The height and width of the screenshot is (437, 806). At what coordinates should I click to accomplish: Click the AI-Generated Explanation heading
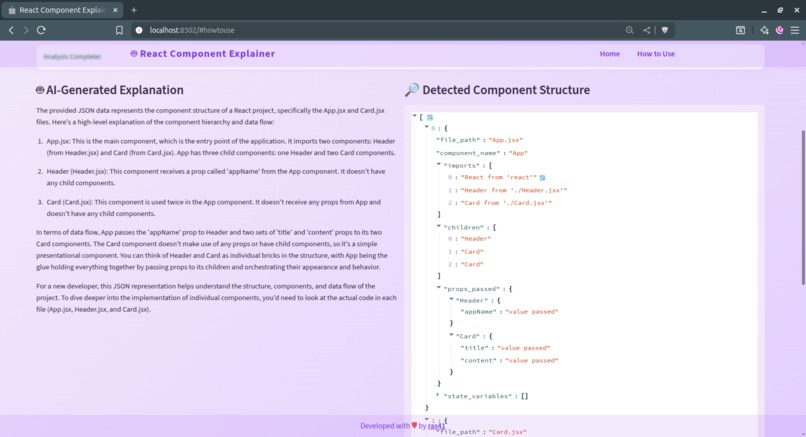[109, 90]
